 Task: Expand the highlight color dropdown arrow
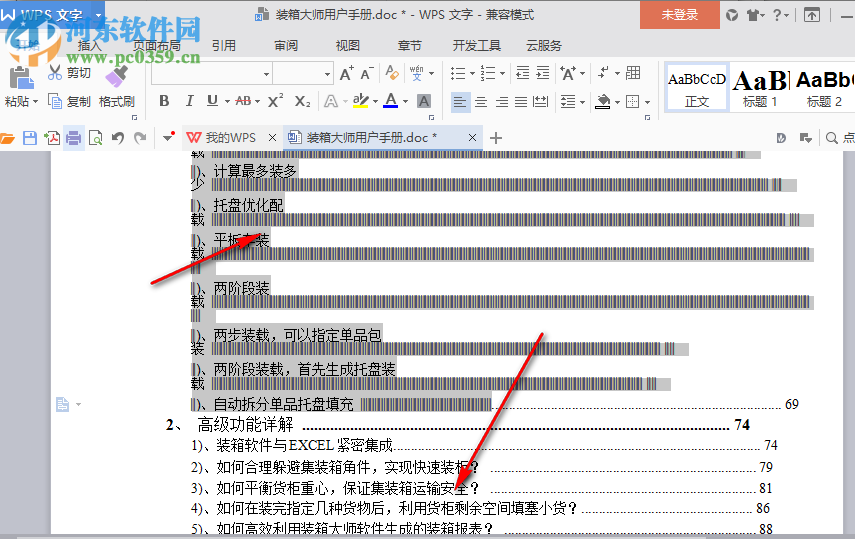[x=375, y=101]
